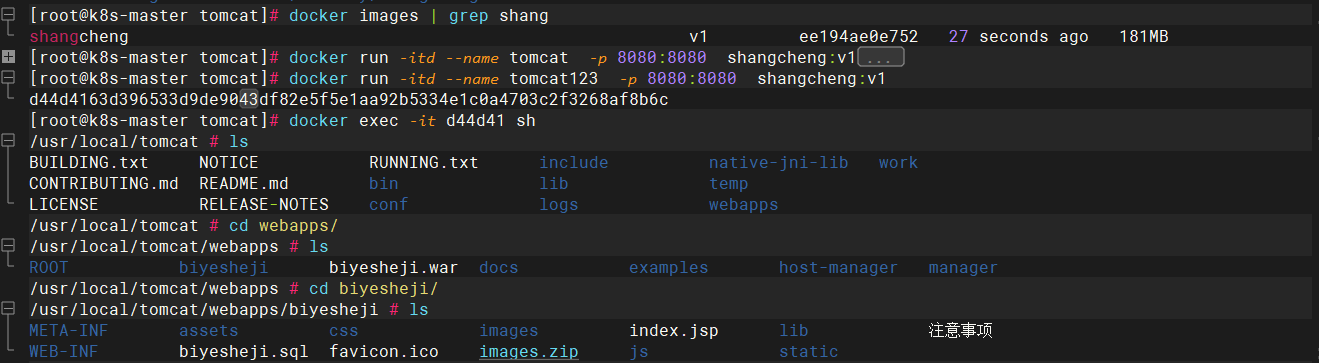
Task: Click the images.zip underlined file name
Action: coord(529,352)
